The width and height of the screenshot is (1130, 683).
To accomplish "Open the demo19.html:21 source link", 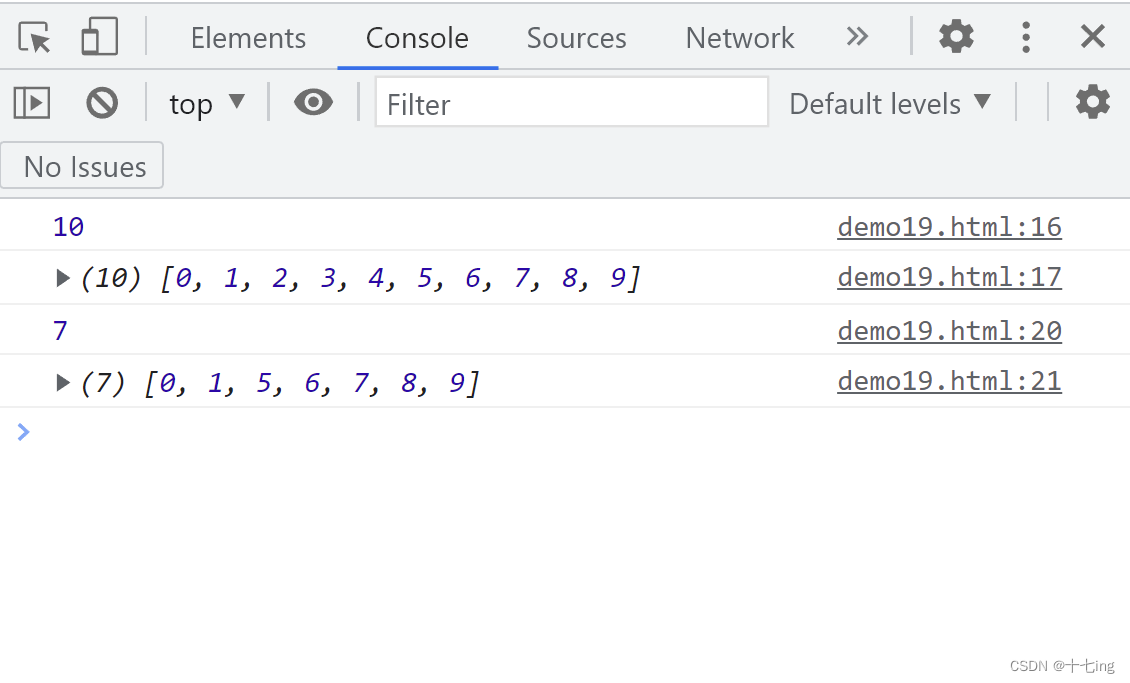I will (x=949, y=381).
